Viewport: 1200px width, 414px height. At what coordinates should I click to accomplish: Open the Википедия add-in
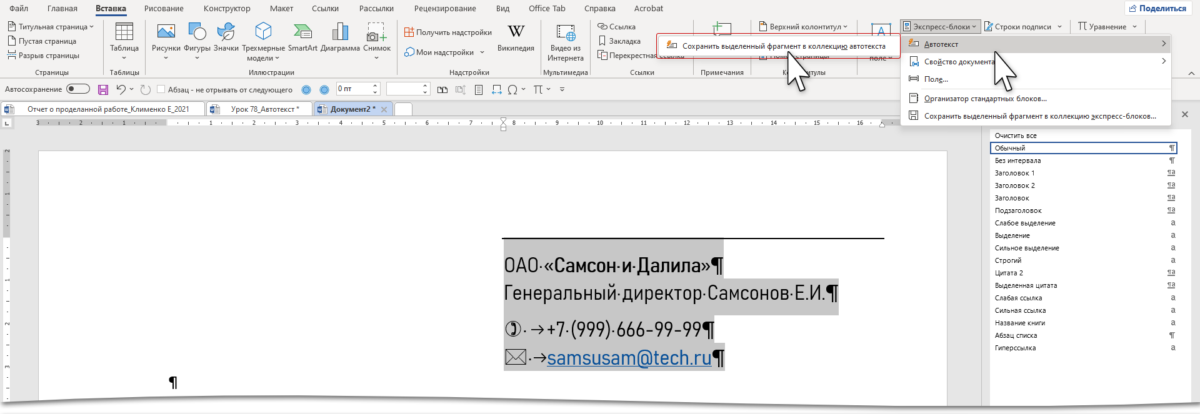tap(517, 37)
